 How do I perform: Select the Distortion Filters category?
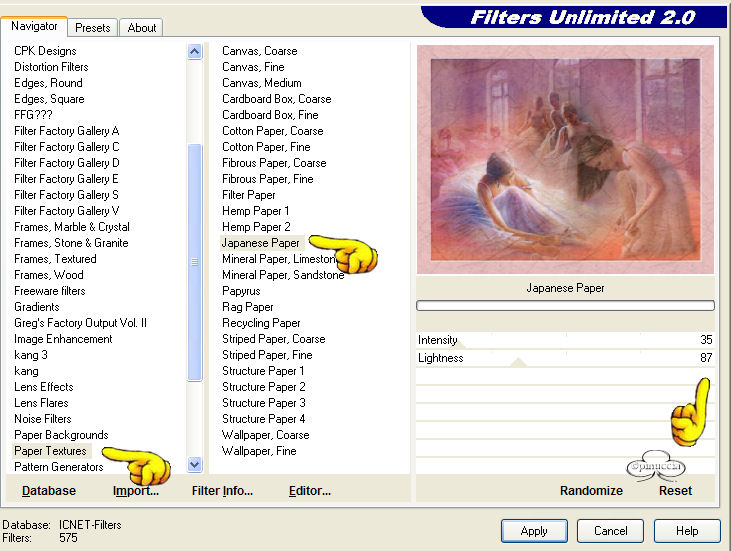[x=51, y=67]
